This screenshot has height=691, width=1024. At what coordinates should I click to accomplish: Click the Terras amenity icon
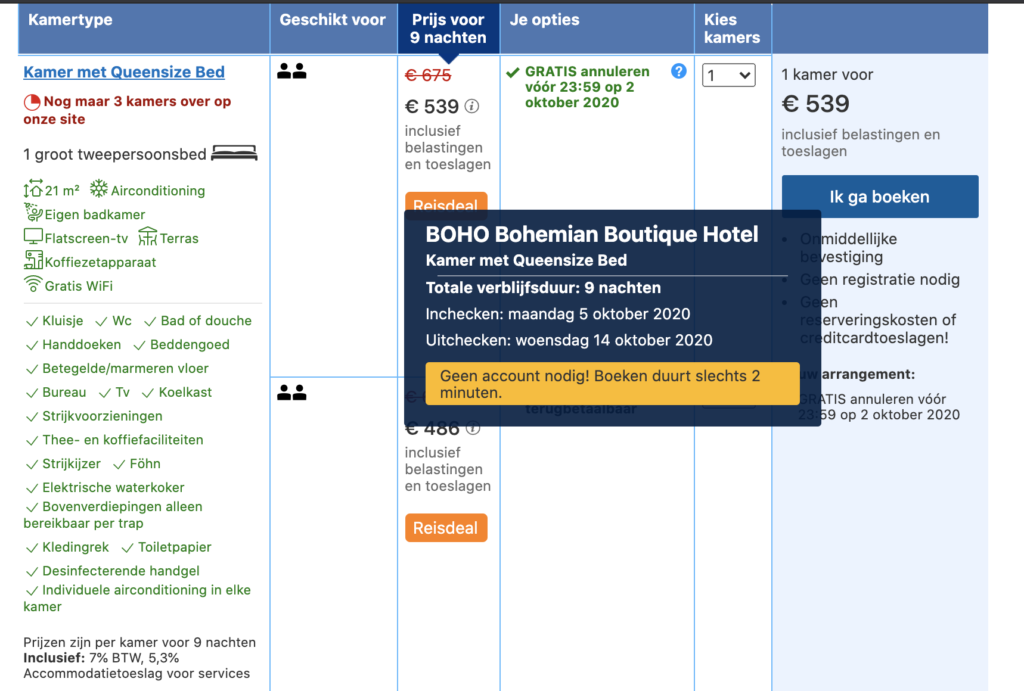coord(148,236)
